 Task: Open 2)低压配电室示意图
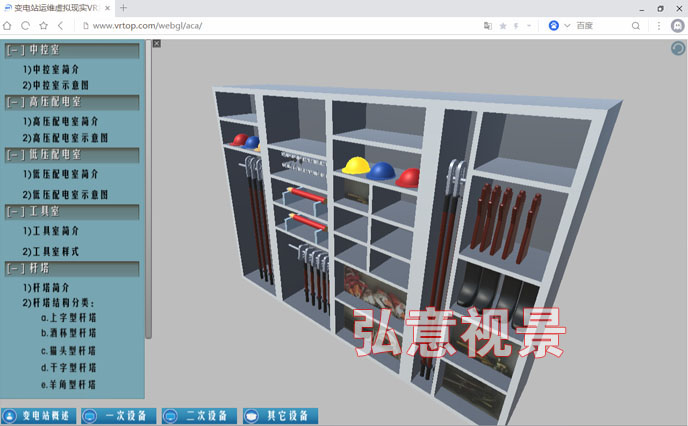[x=65, y=195]
